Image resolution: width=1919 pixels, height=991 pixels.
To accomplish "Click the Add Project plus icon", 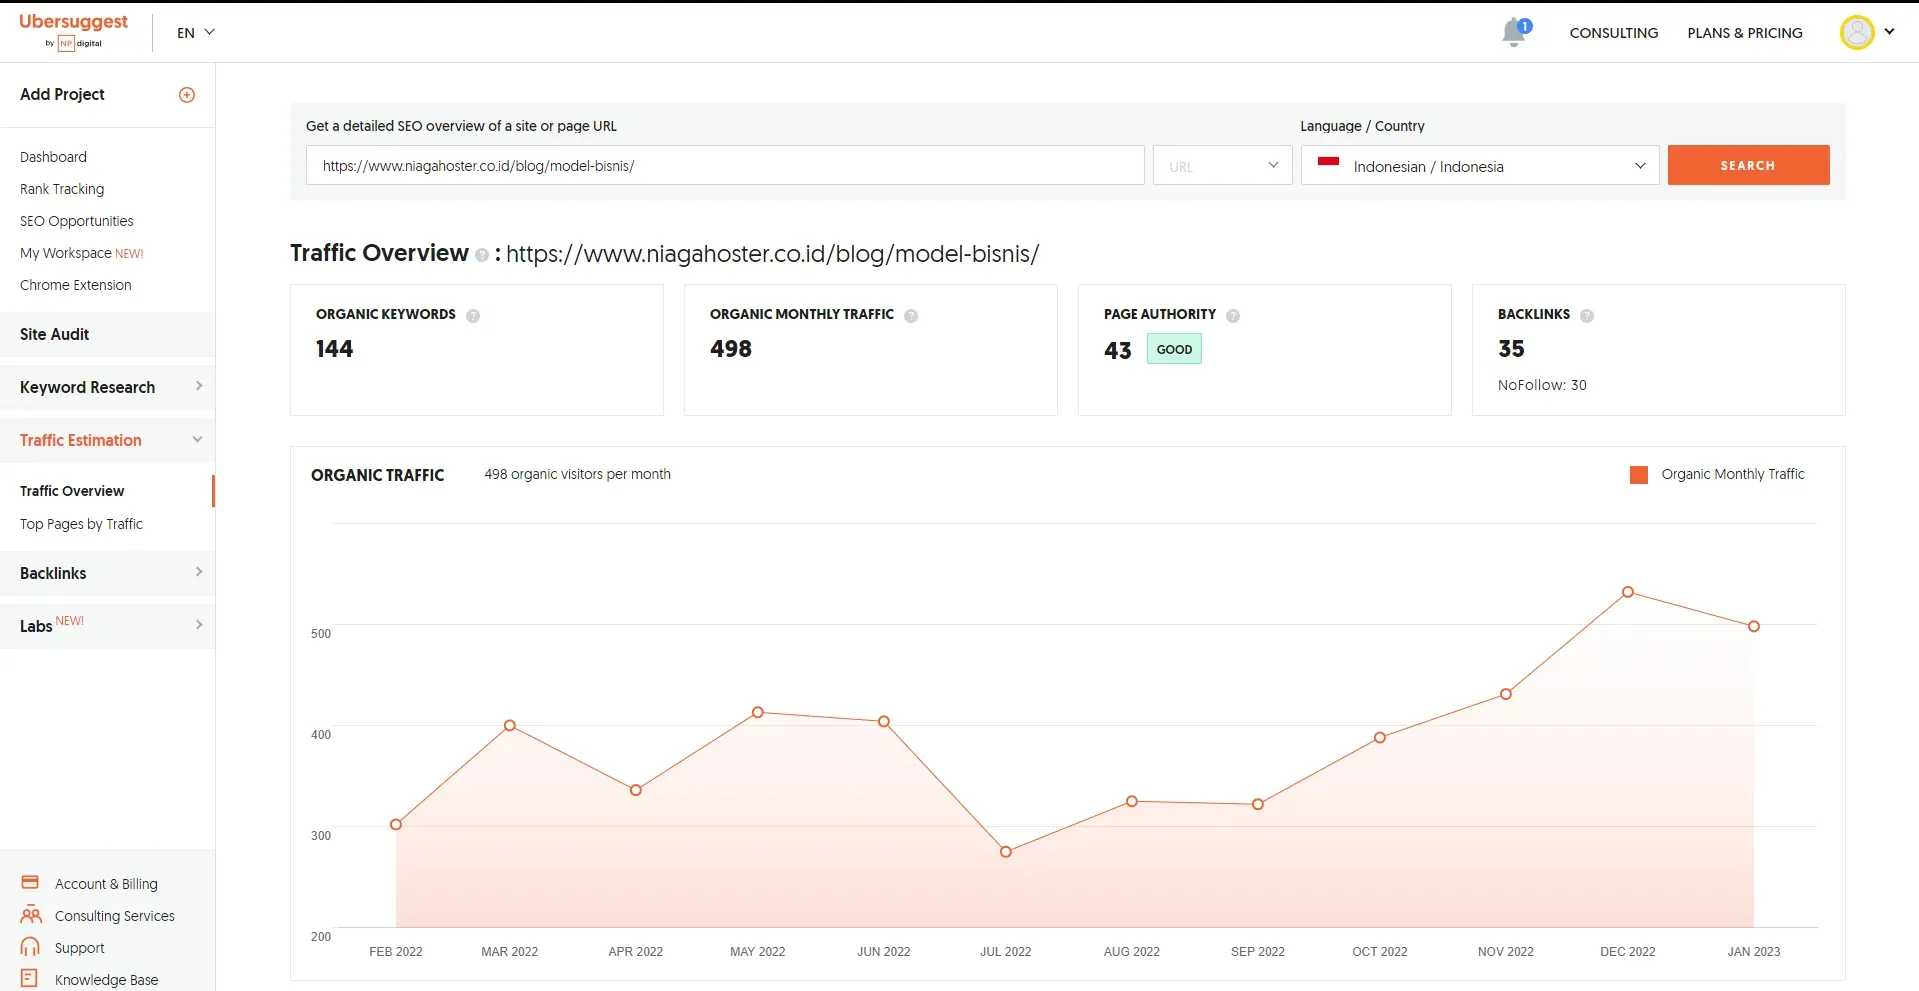I will (x=187, y=95).
